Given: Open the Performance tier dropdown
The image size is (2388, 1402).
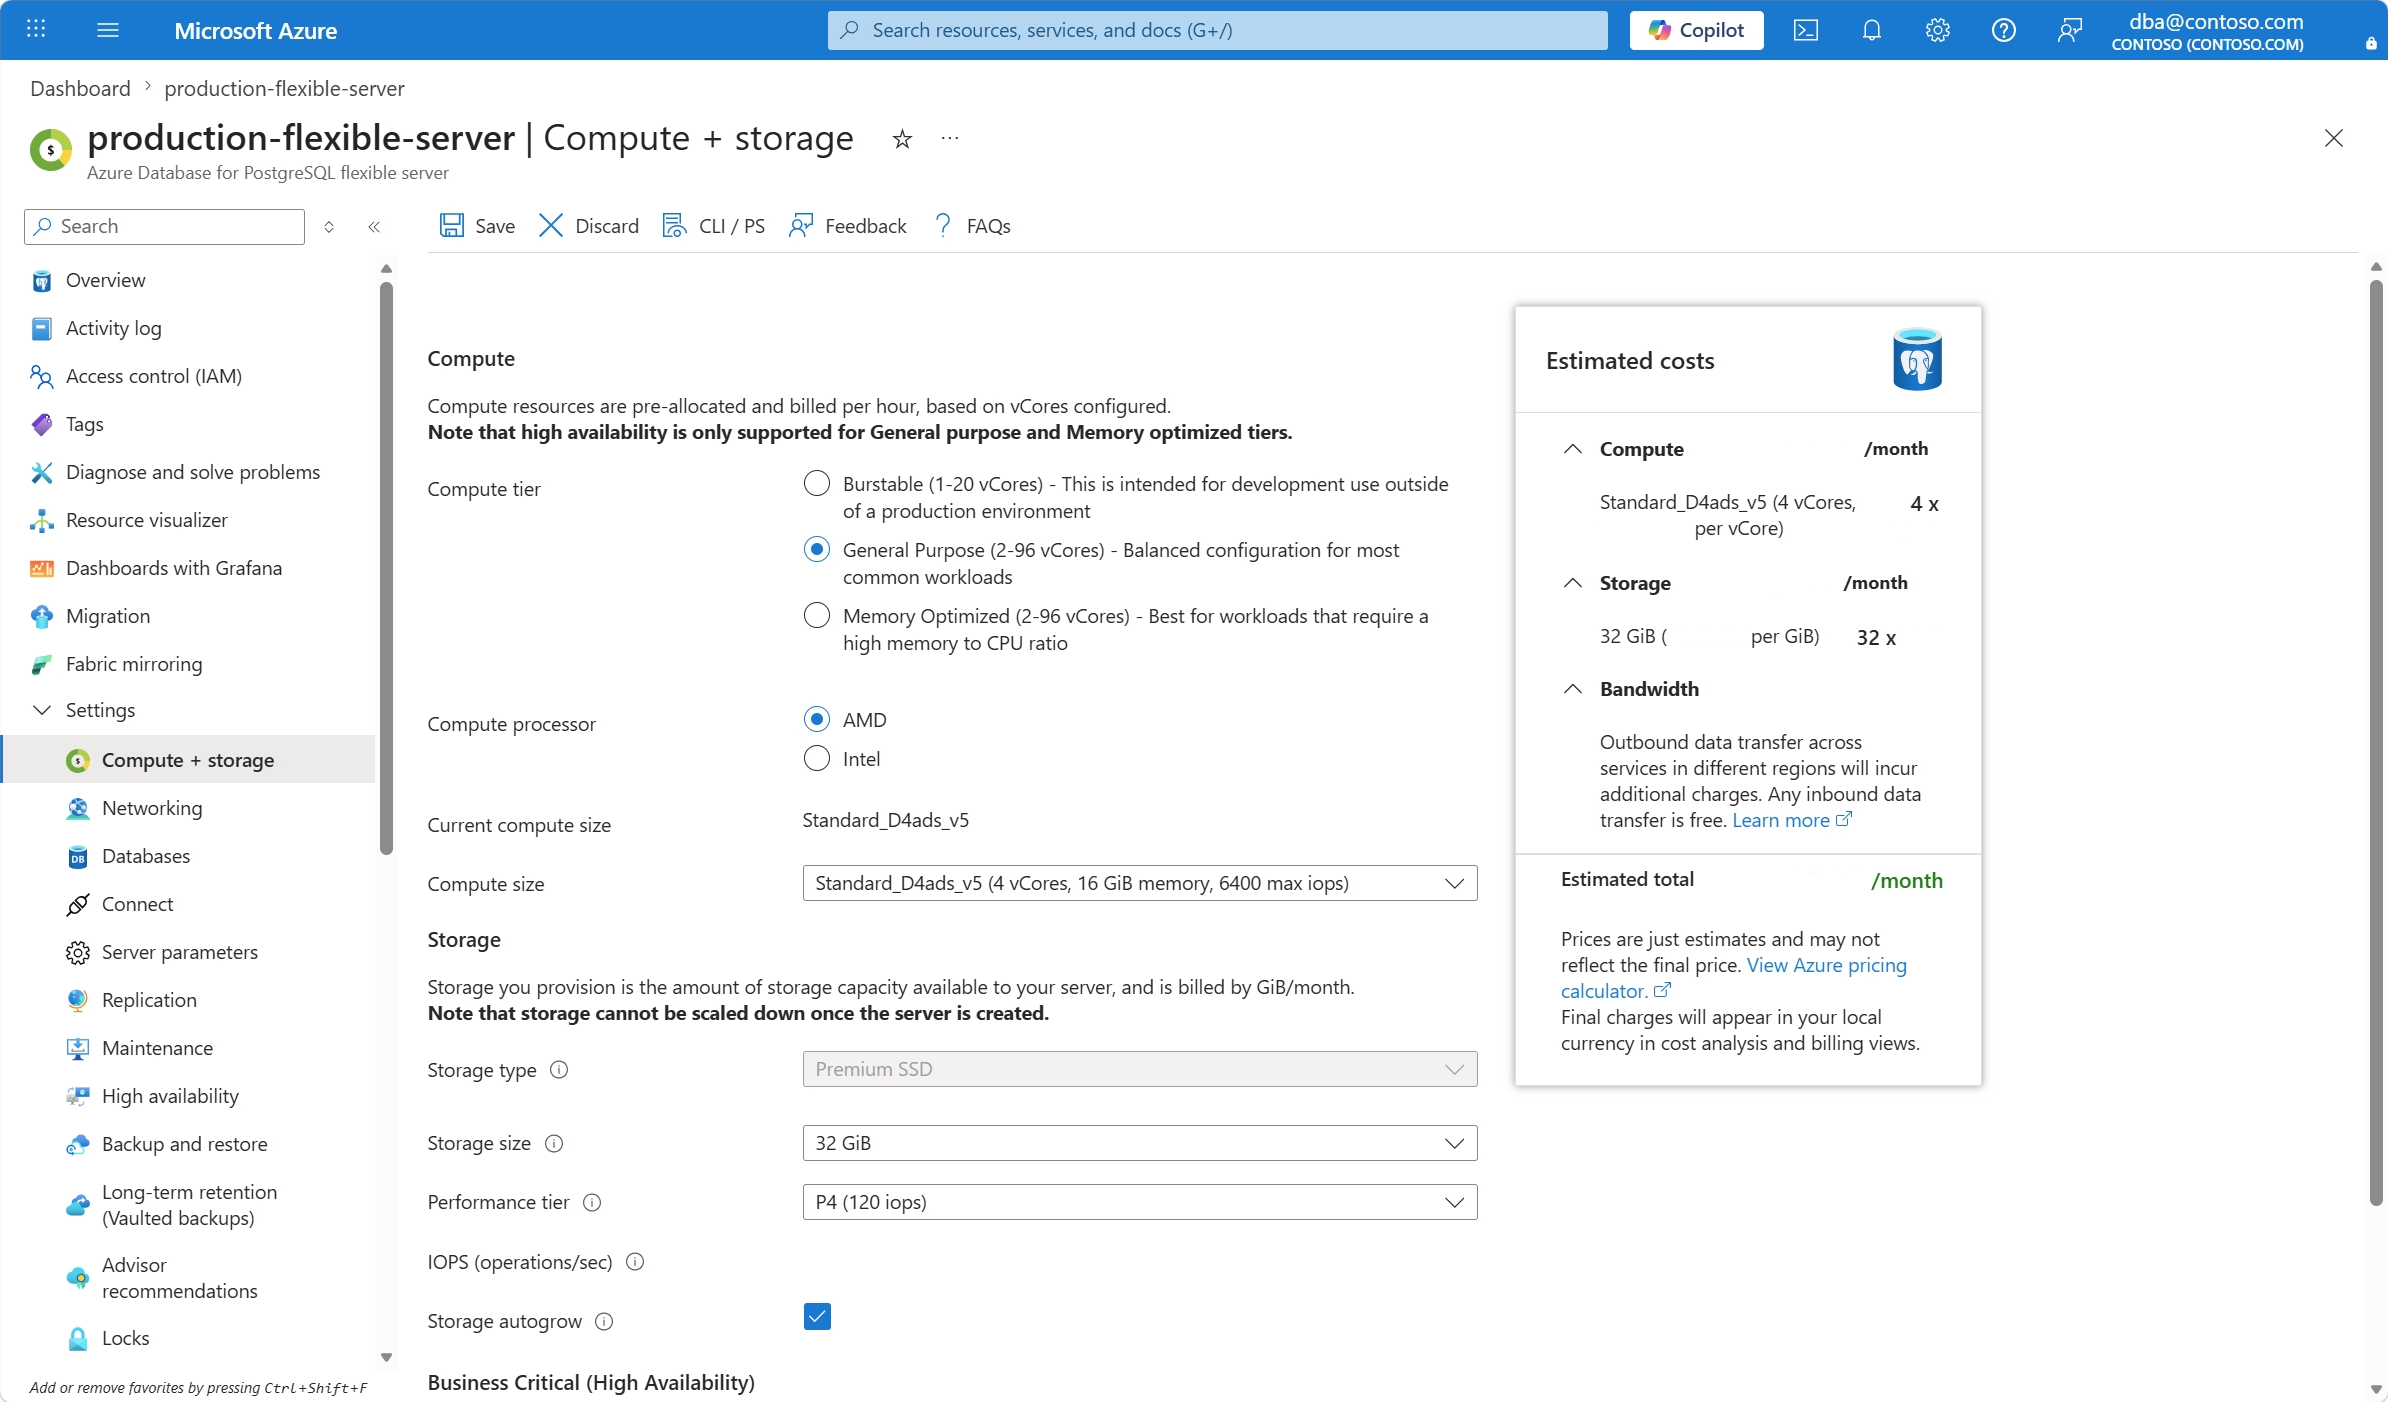Looking at the screenshot, I should point(1139,1202).
